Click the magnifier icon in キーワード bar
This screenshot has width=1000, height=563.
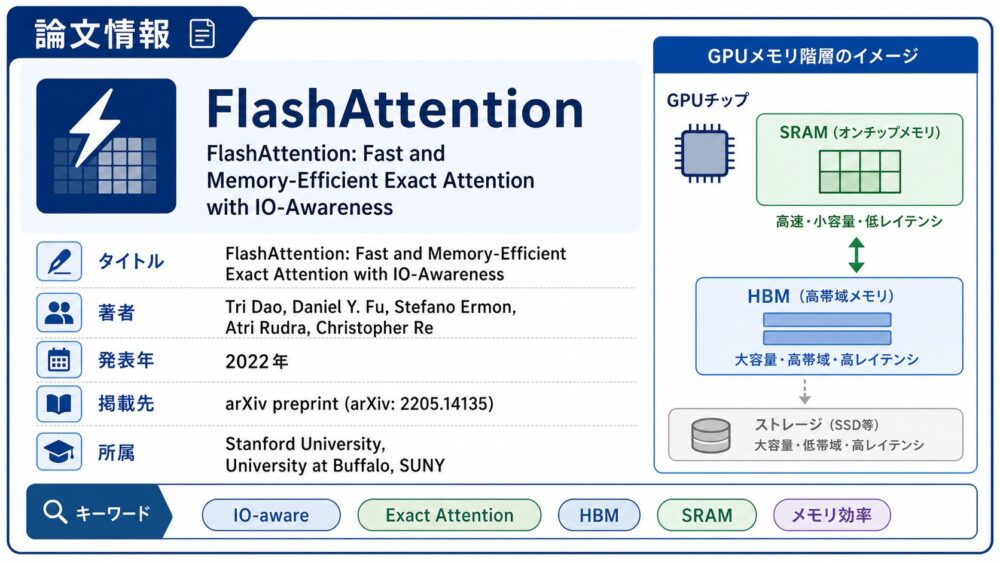55,511
